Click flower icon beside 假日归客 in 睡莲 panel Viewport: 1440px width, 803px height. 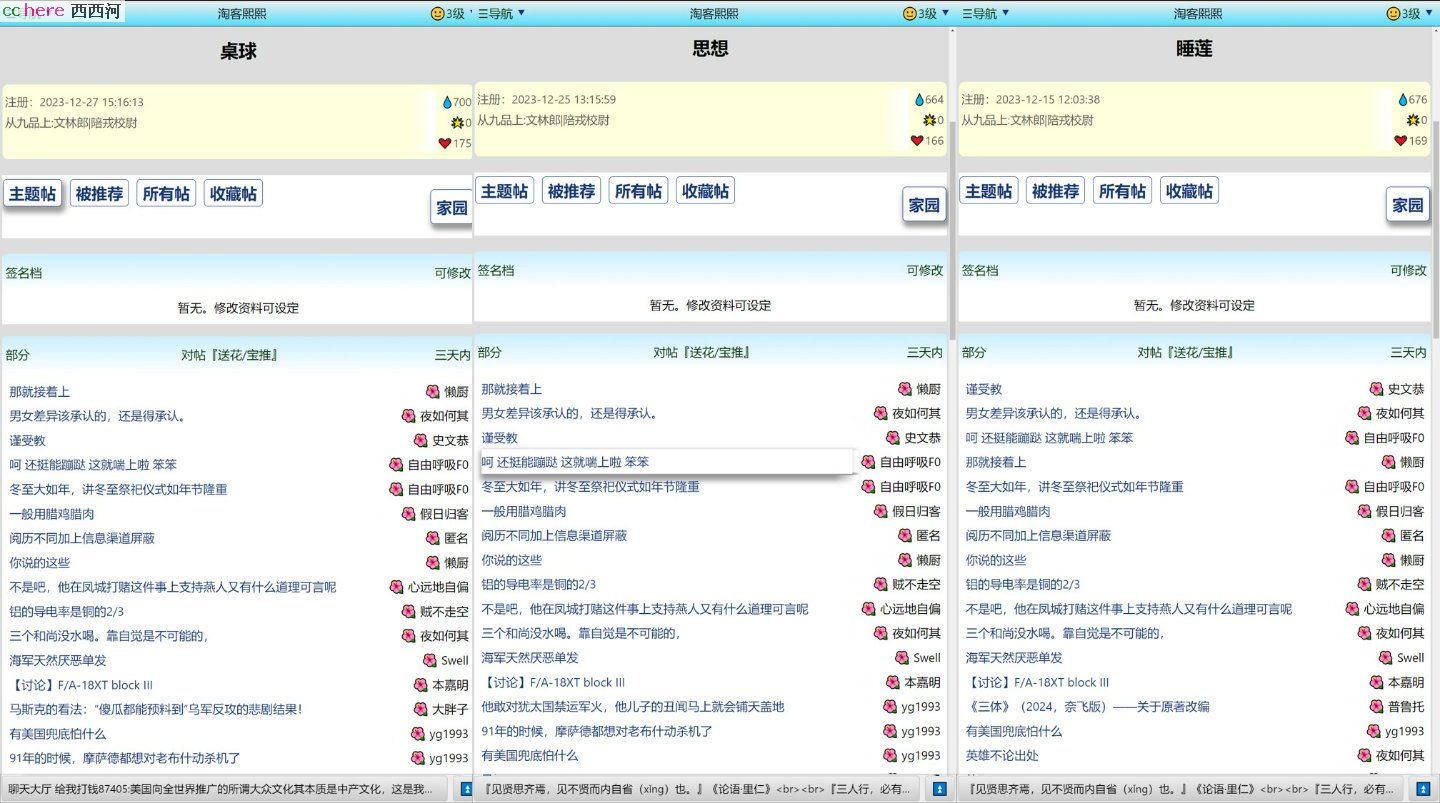(x=1365, y=511)
